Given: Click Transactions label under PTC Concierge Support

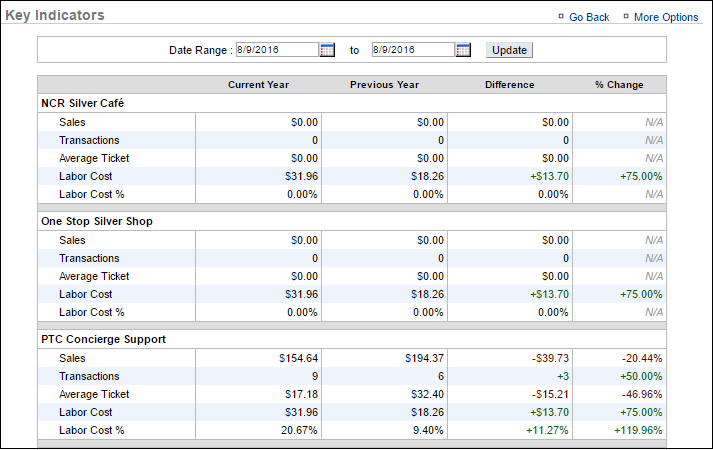Looking at the screenshot, I should [89, 376].
